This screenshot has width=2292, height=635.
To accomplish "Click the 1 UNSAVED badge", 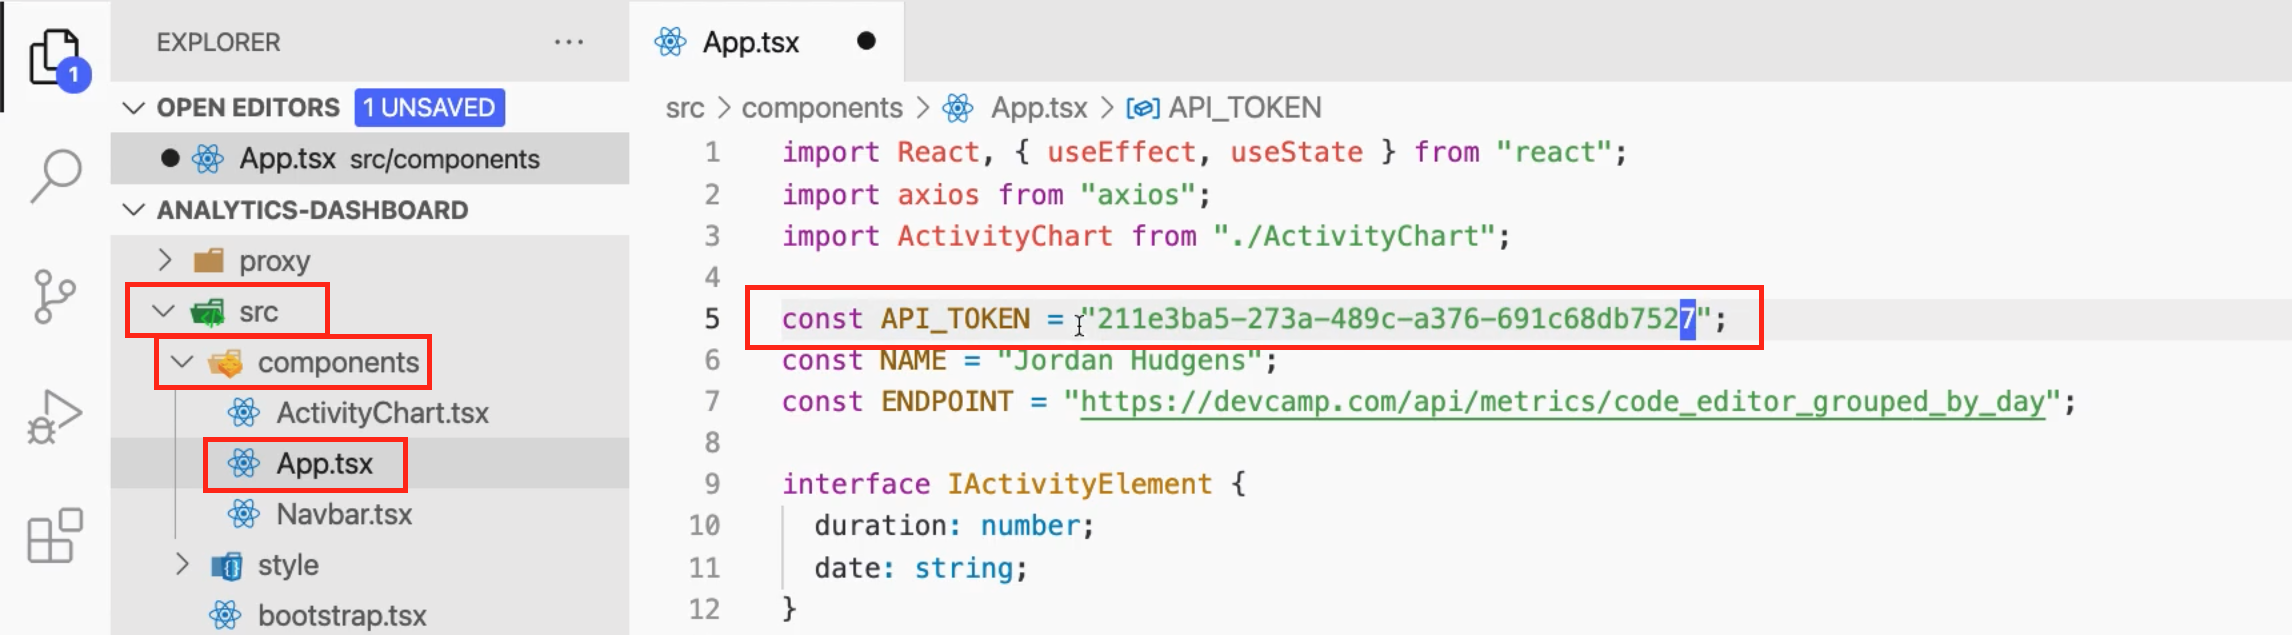I will click(430, 107).
